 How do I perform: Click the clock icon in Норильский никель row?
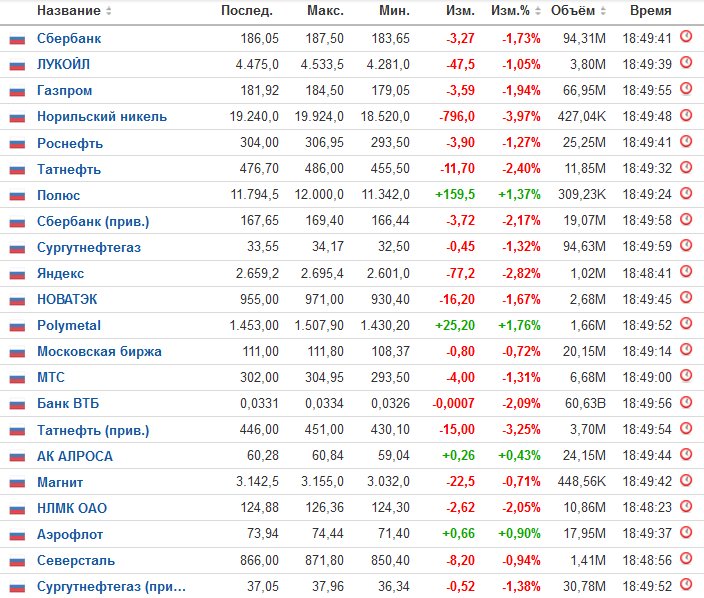pyautogui.click(x=686, y=115)
